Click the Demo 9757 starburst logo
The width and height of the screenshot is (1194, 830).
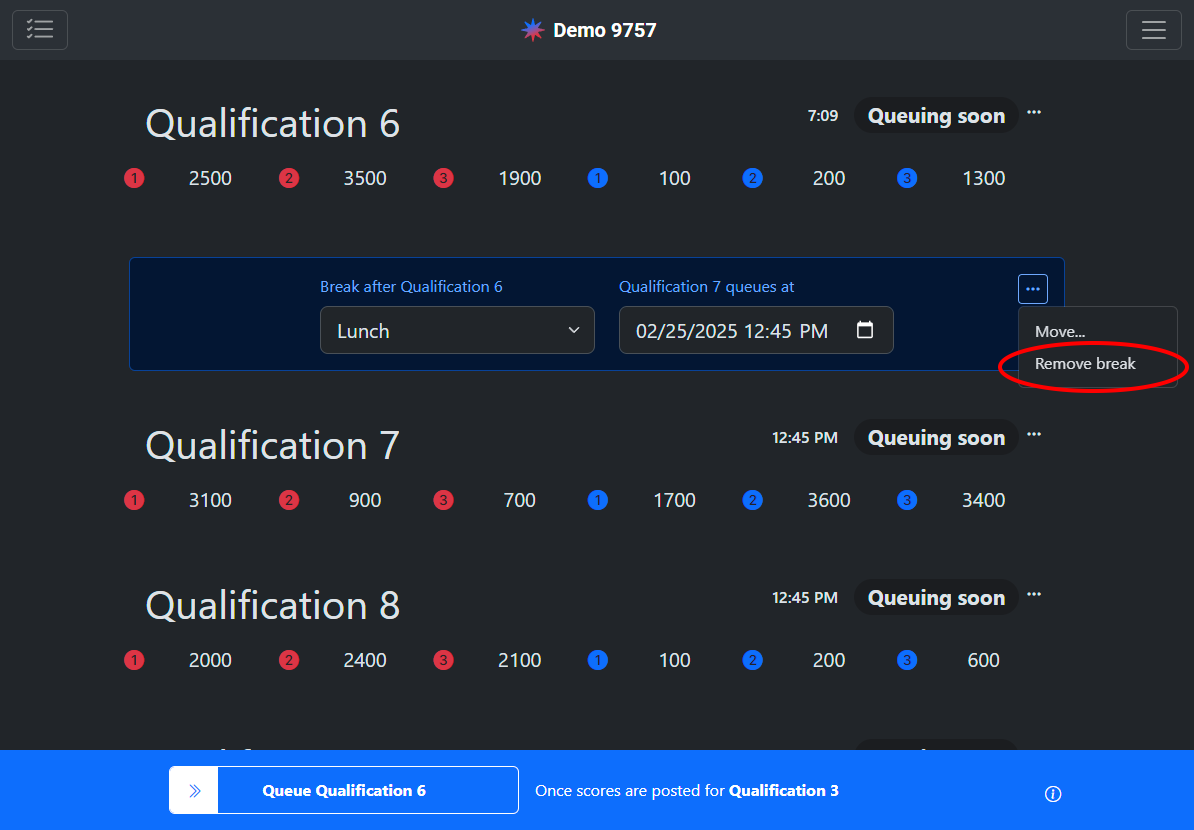tap(533, 30)
